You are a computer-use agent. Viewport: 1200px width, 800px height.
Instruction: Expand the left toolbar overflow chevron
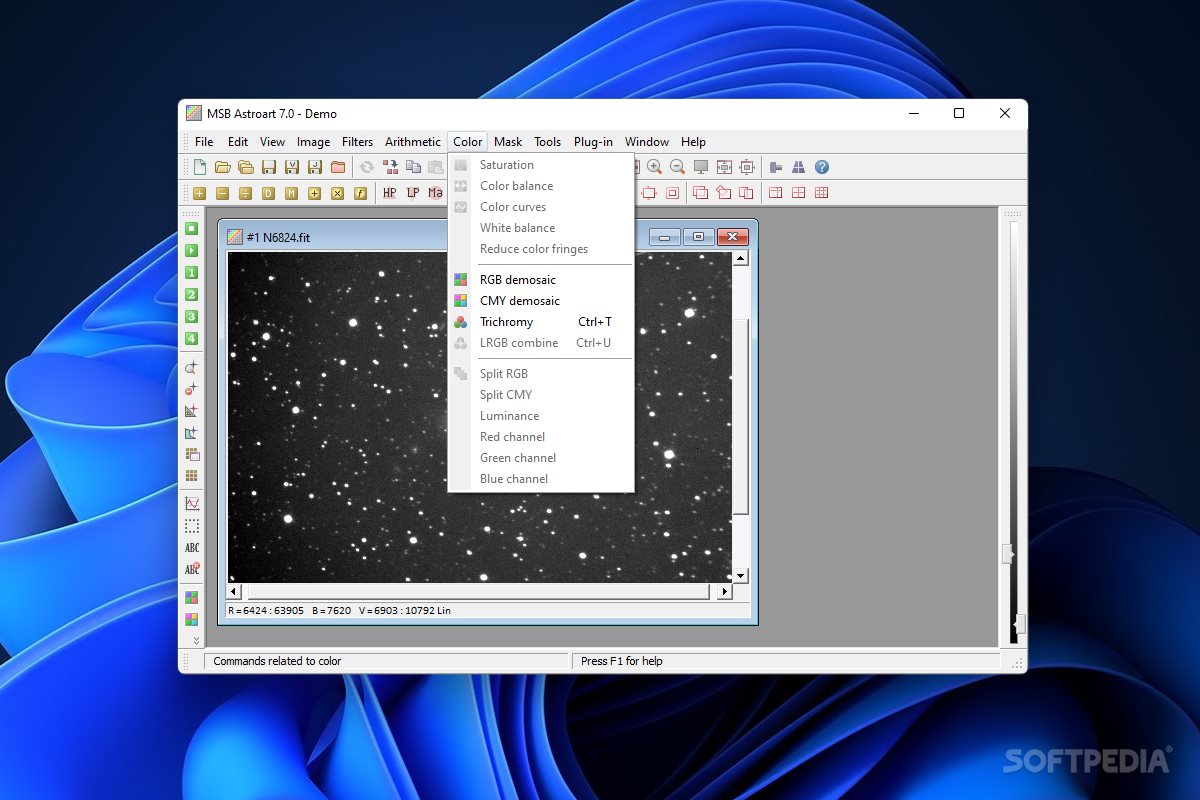pyautogui.click(x=196, y=640)
